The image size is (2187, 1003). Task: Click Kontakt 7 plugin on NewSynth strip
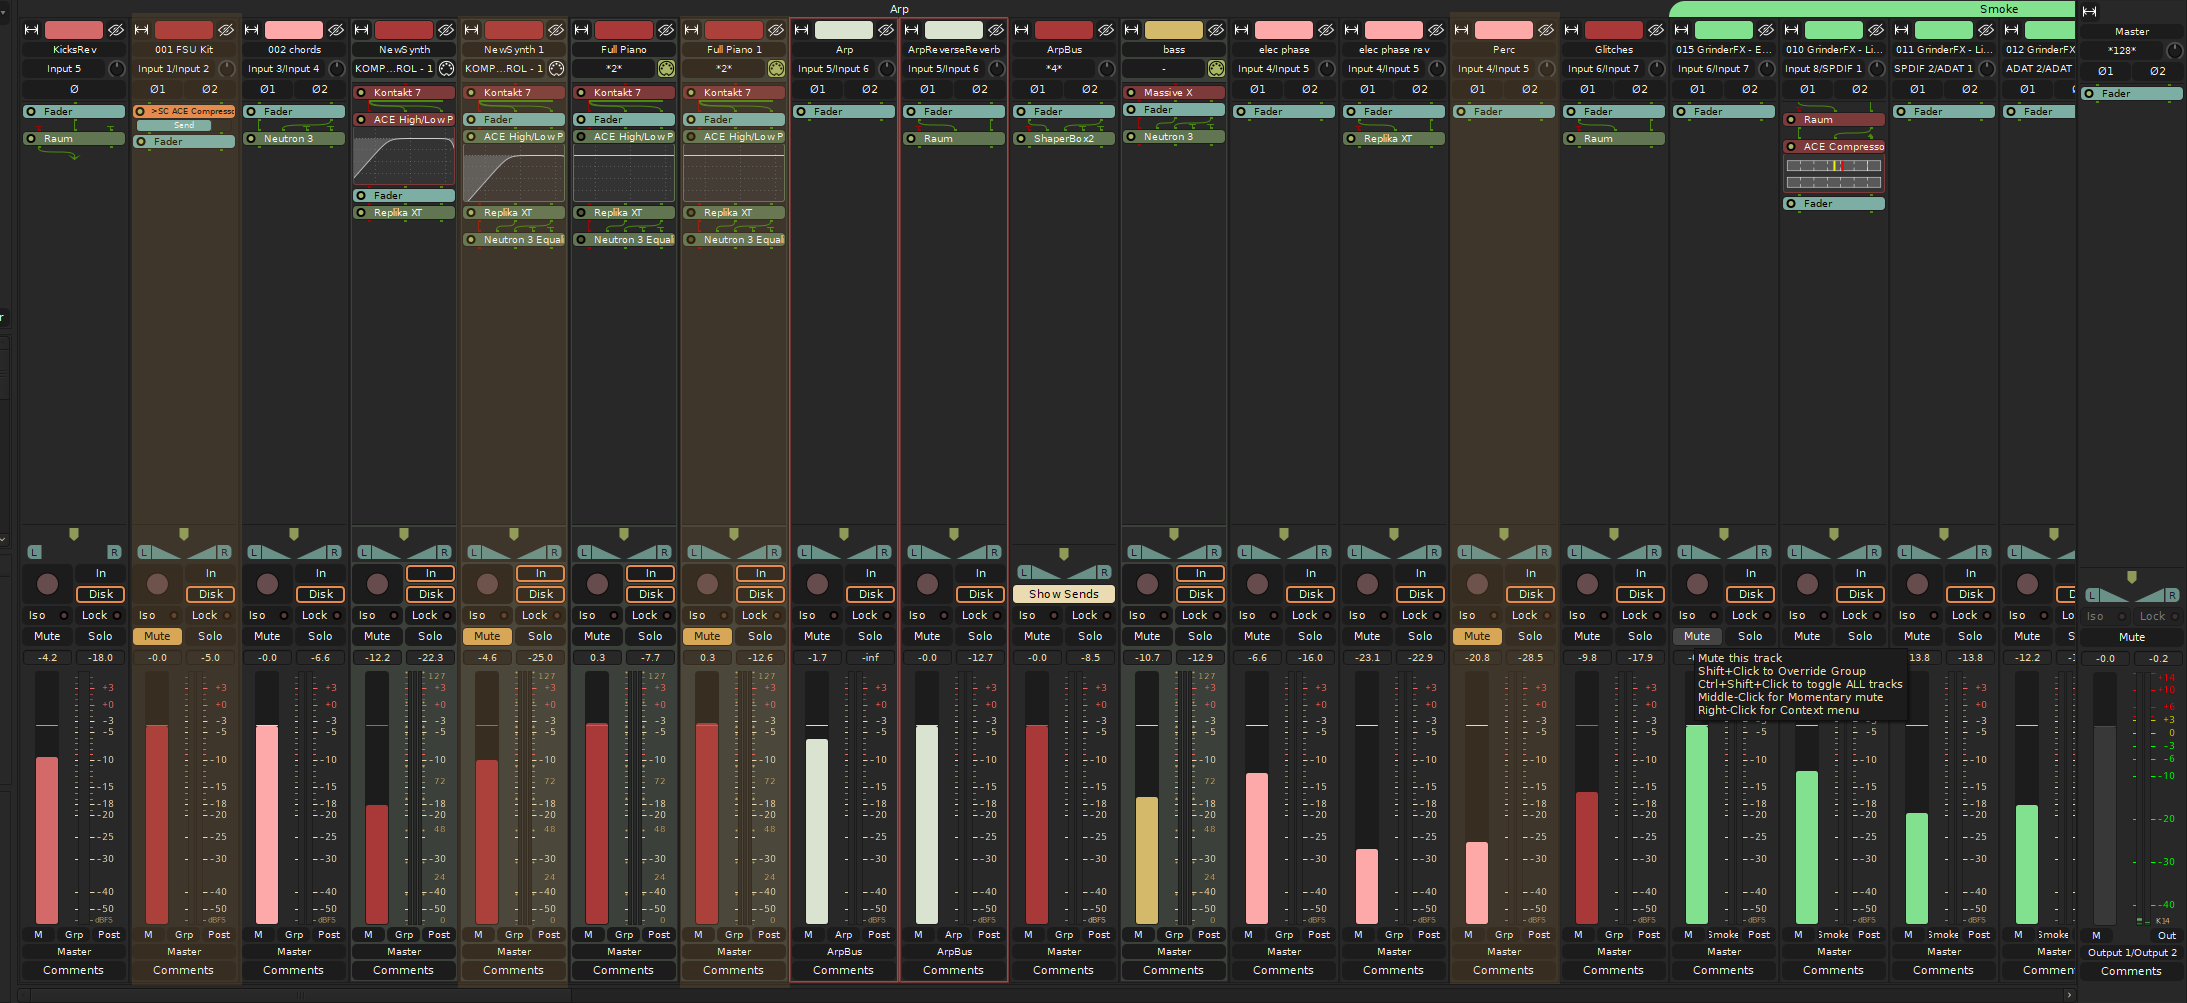click(404, 92)
